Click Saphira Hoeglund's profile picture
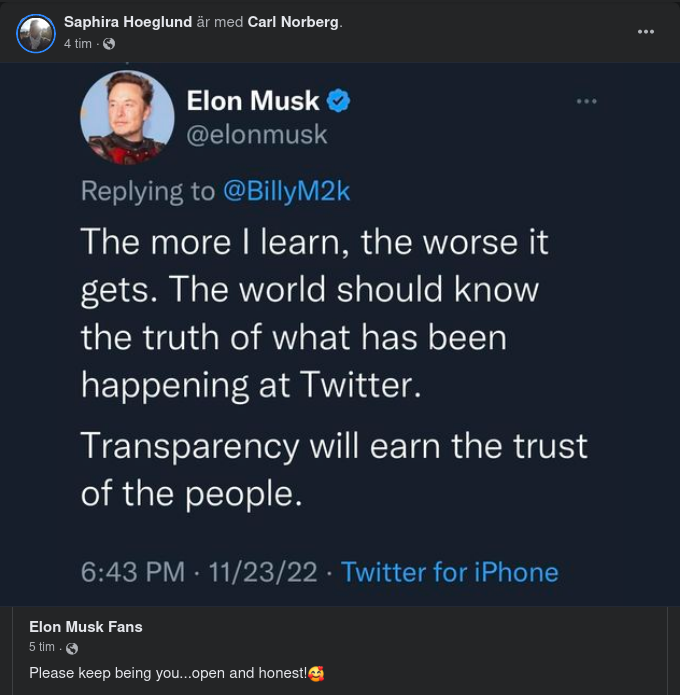This screenshot has width=680, height=695. tap(35, 33)
